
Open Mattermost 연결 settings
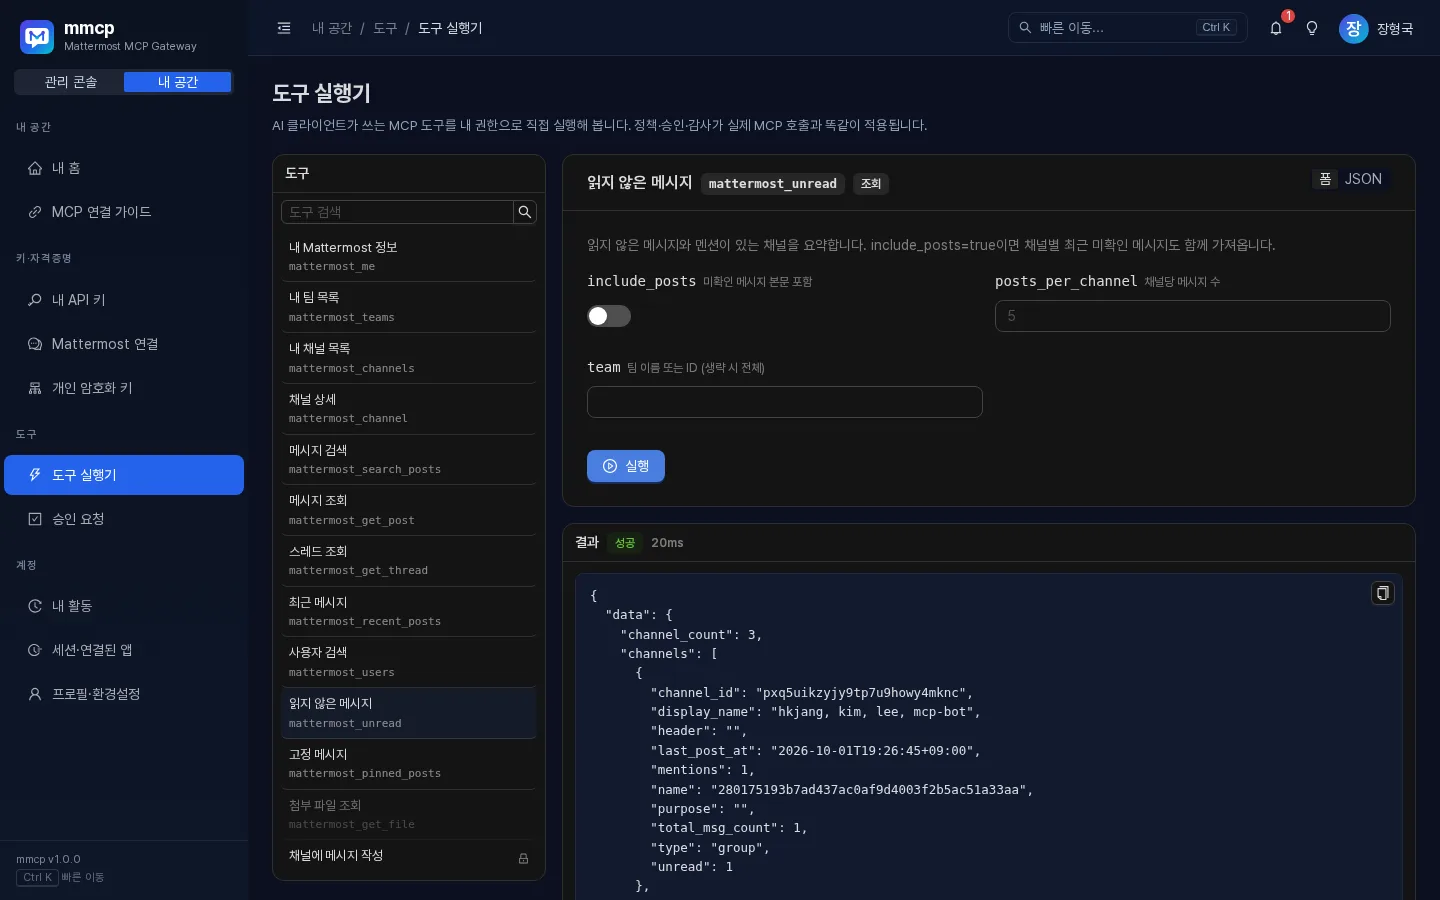pos(124,344)
